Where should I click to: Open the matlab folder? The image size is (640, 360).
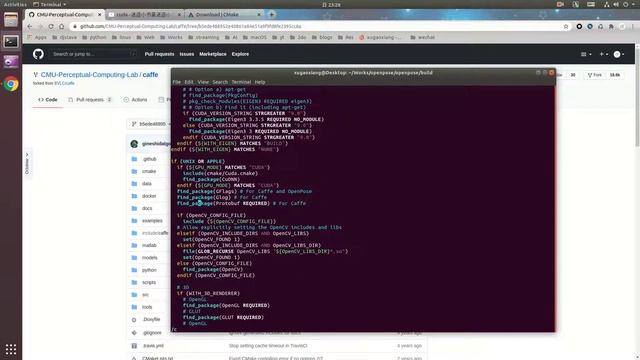click(149, 245)
